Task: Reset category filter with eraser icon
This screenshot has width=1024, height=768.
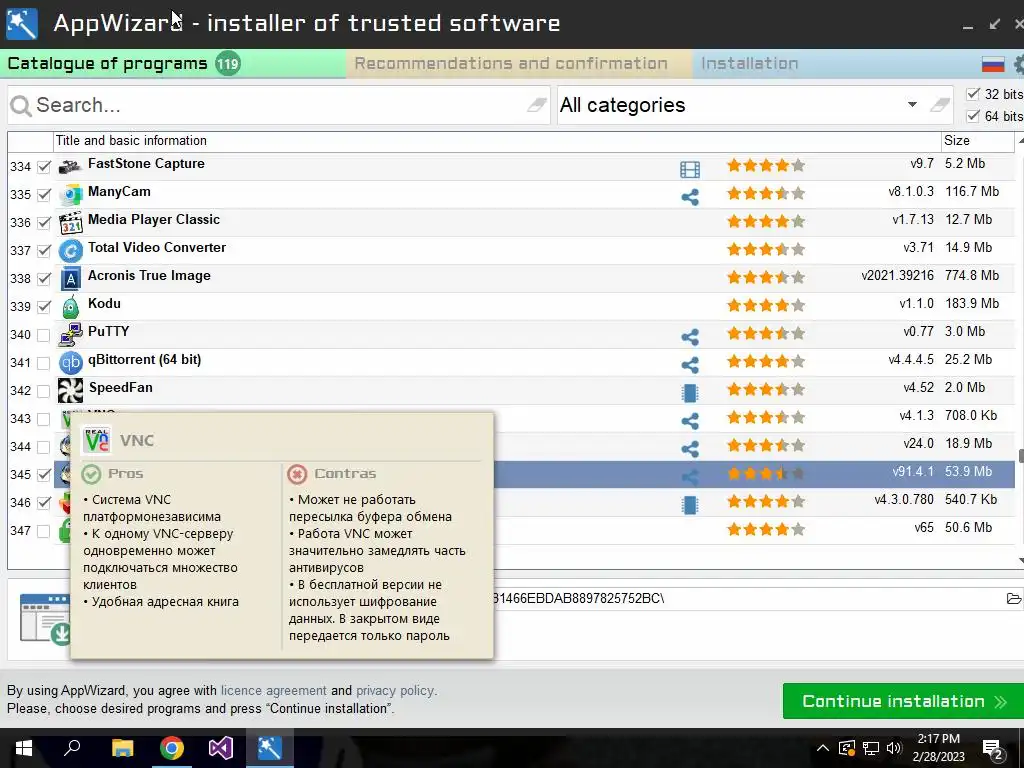Action: pos(940,105)
